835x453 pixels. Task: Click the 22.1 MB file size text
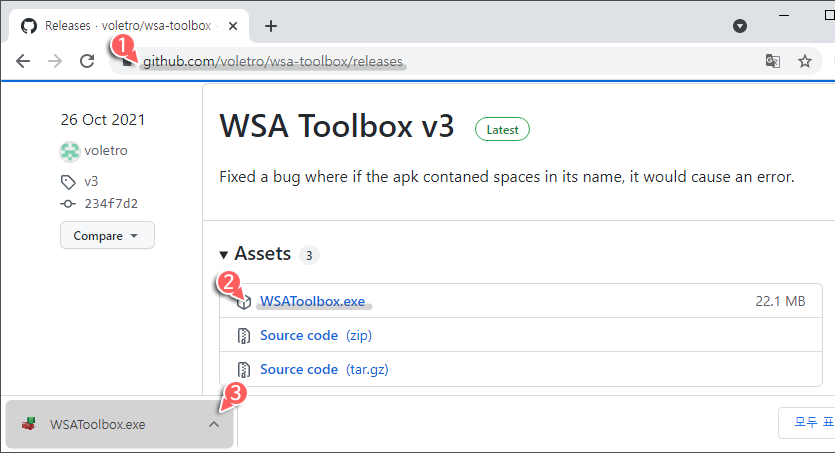[780, 301]
